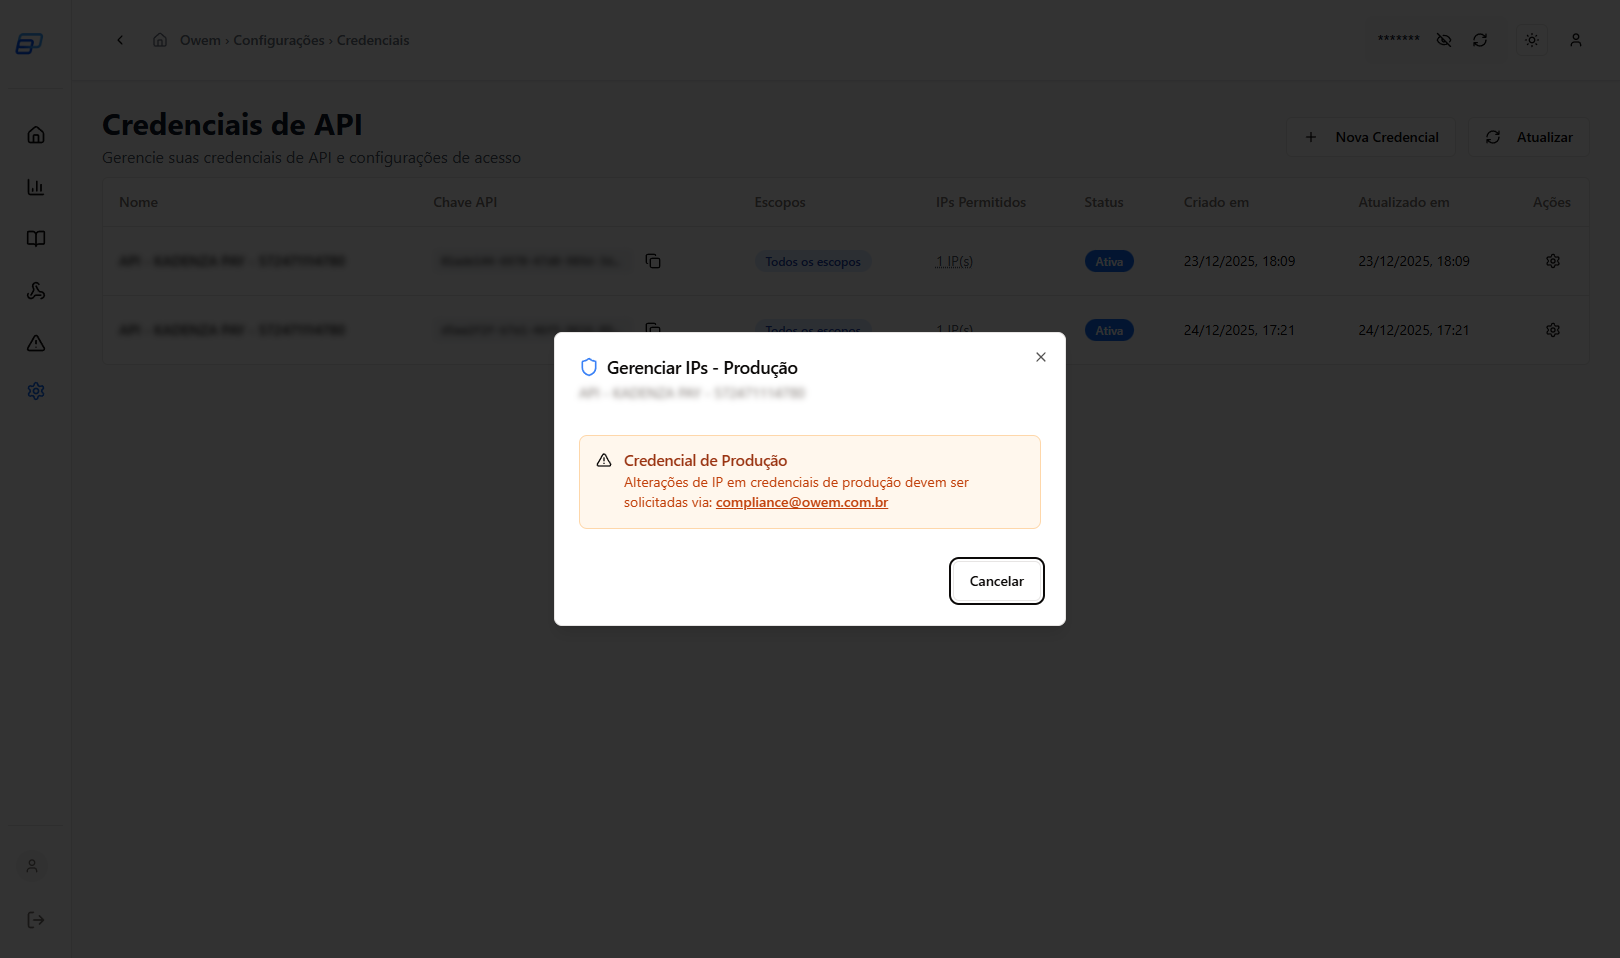This screenshot has width=1620, height=958.
Task: Show the hidden balance with the eye toggle
Action: point(1443,40)
